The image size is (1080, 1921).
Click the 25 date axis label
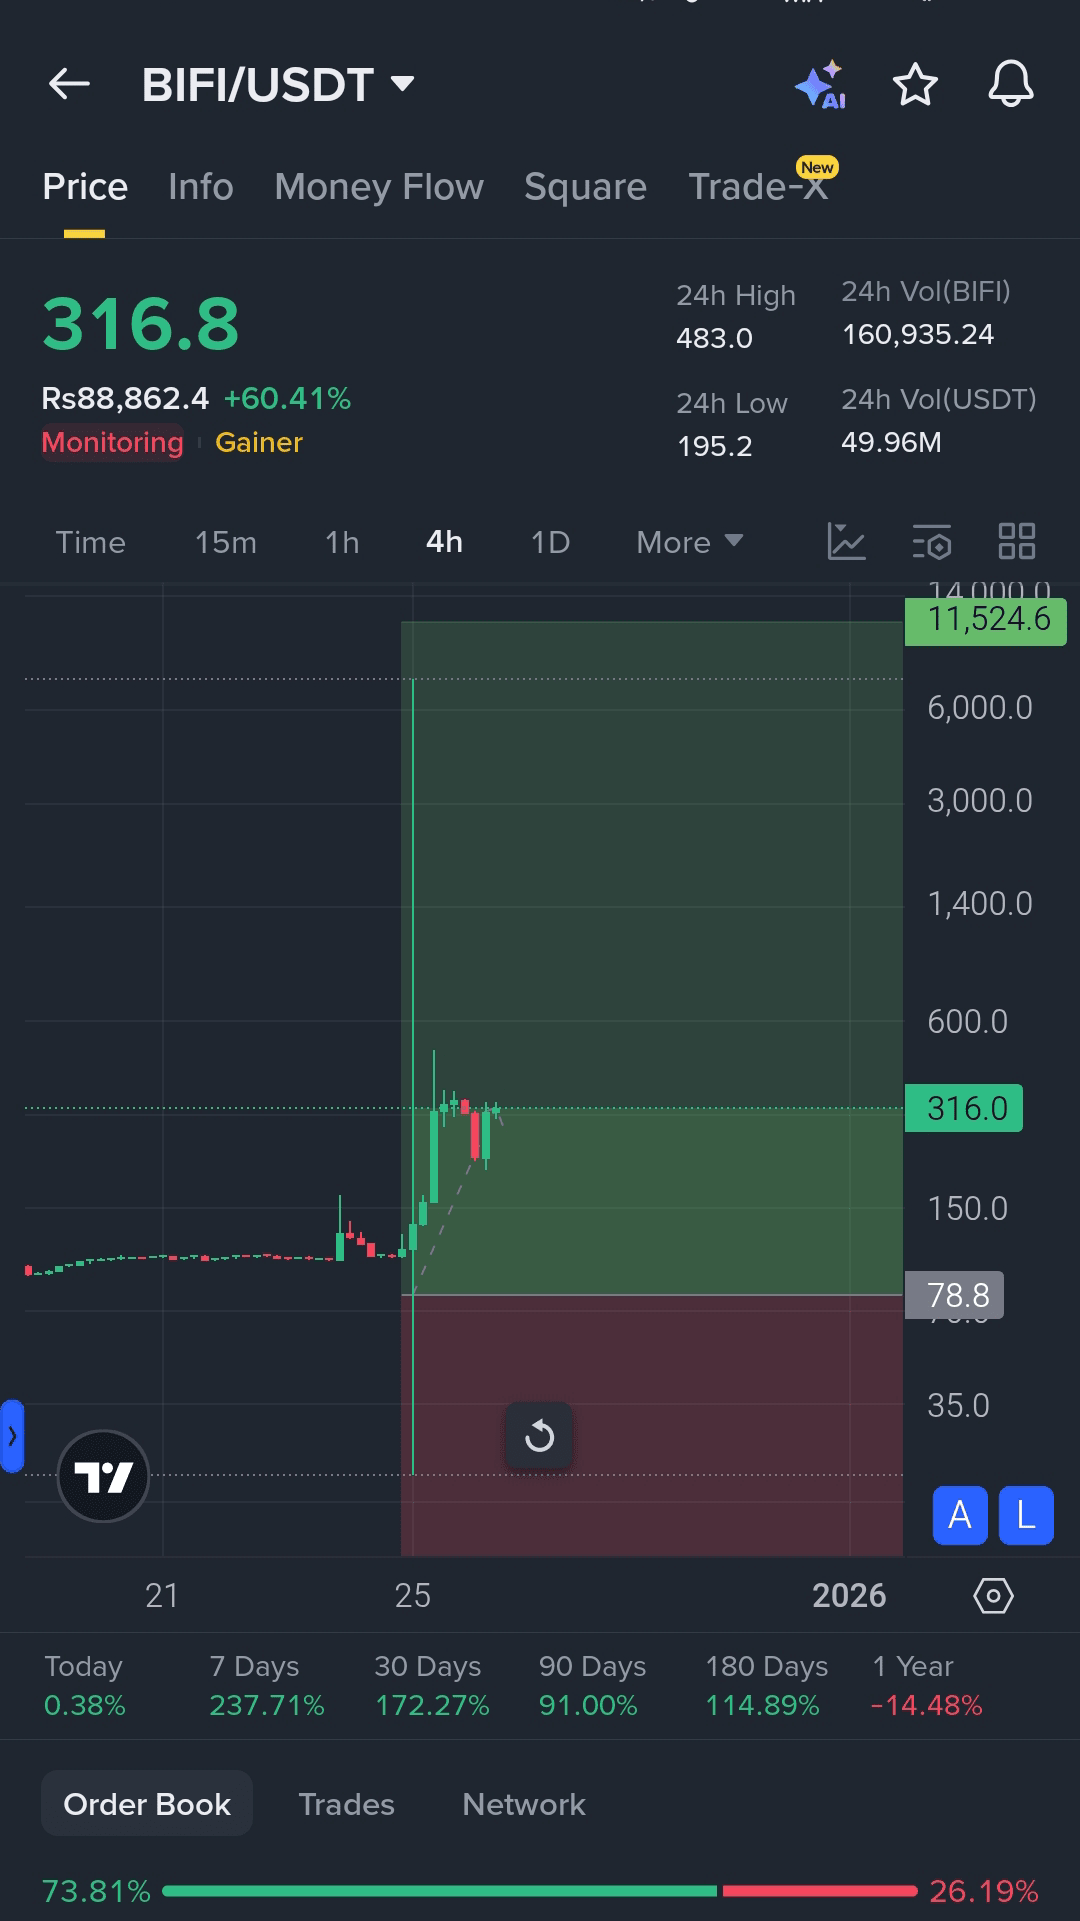[x=413, y=1595]
